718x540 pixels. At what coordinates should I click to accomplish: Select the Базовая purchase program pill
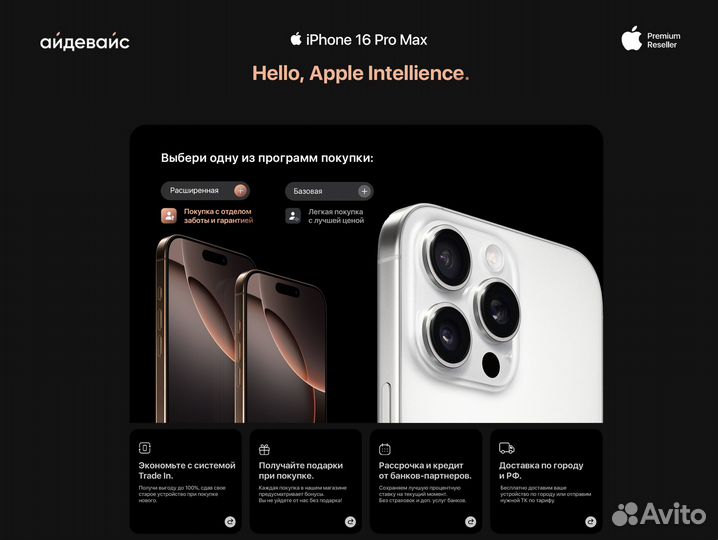pyautogui.click(x=329, y=191)
